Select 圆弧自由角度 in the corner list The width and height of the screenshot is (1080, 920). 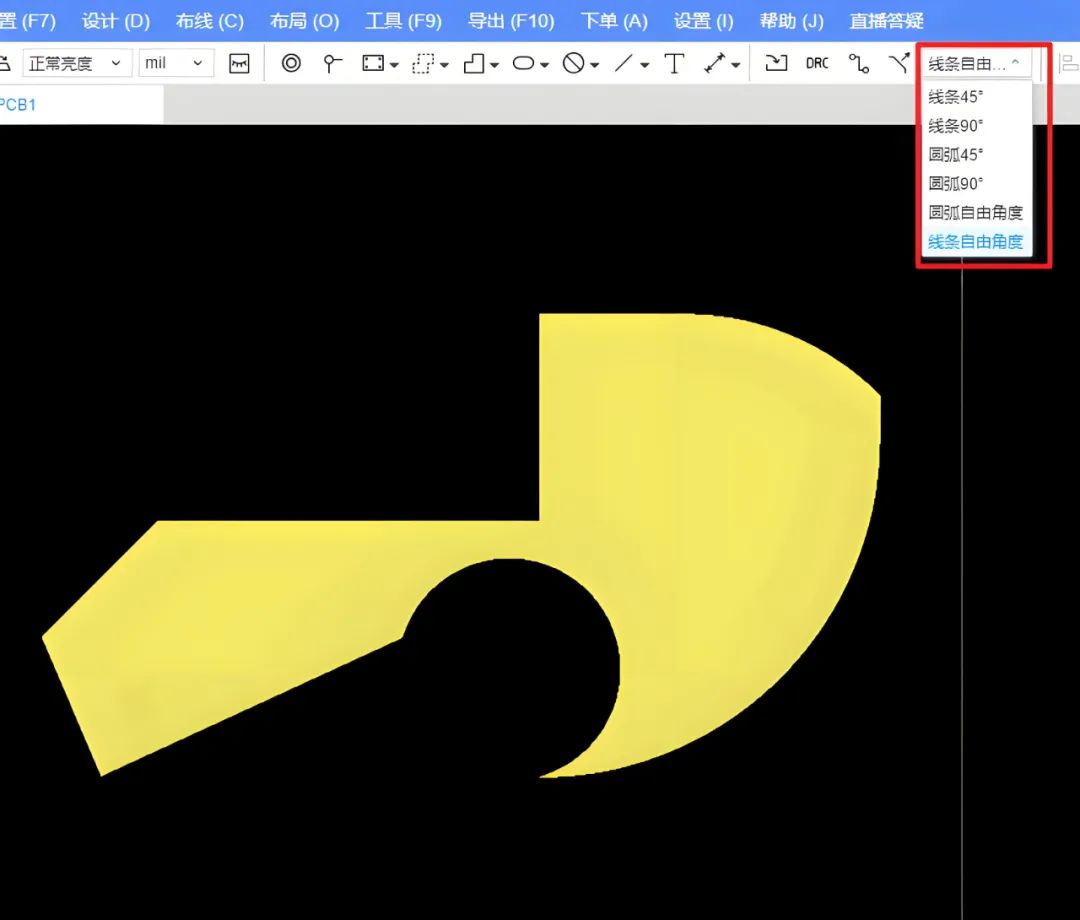976,213
